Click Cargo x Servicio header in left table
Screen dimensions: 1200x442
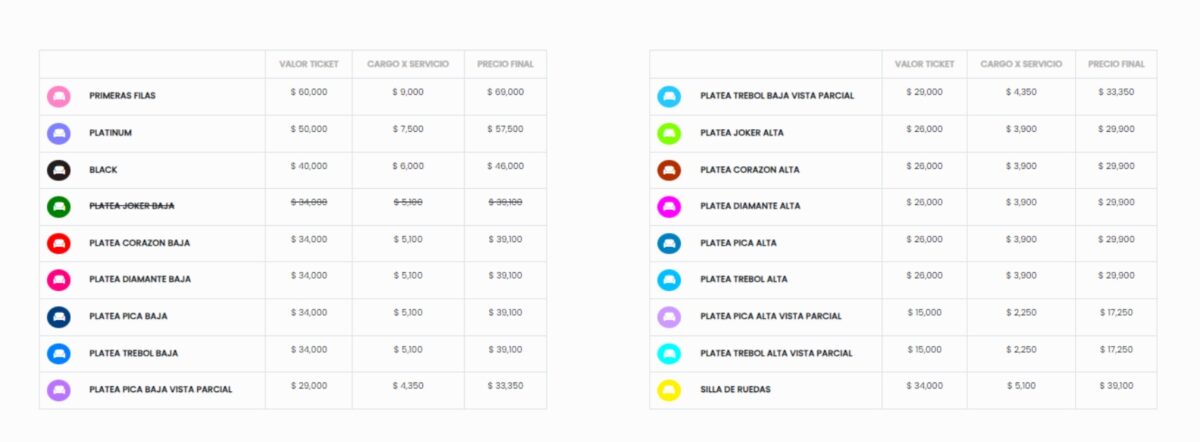408,64
